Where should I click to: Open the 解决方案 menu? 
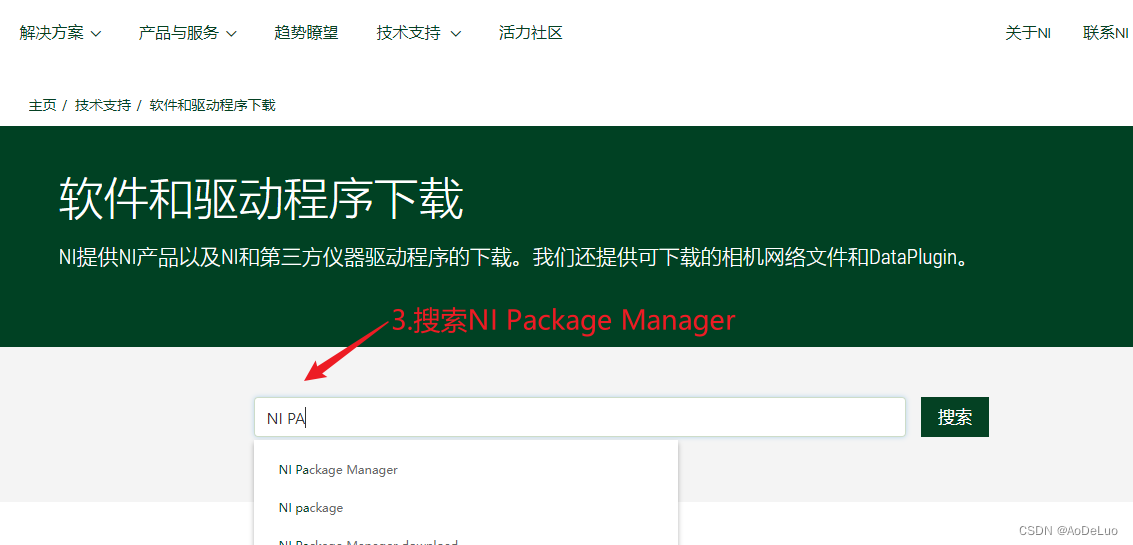click(60, 33)
